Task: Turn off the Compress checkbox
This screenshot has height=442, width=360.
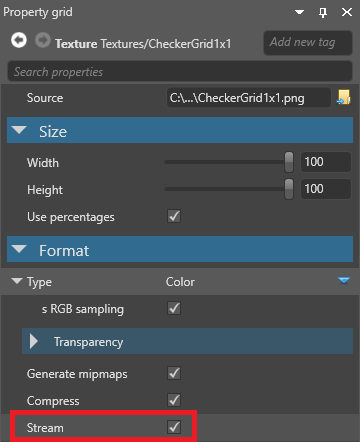Action: coord(174,400)
